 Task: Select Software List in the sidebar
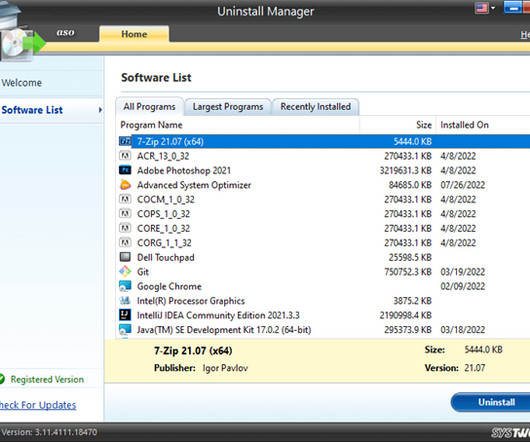pyautogui.click(x=32, y=110)
